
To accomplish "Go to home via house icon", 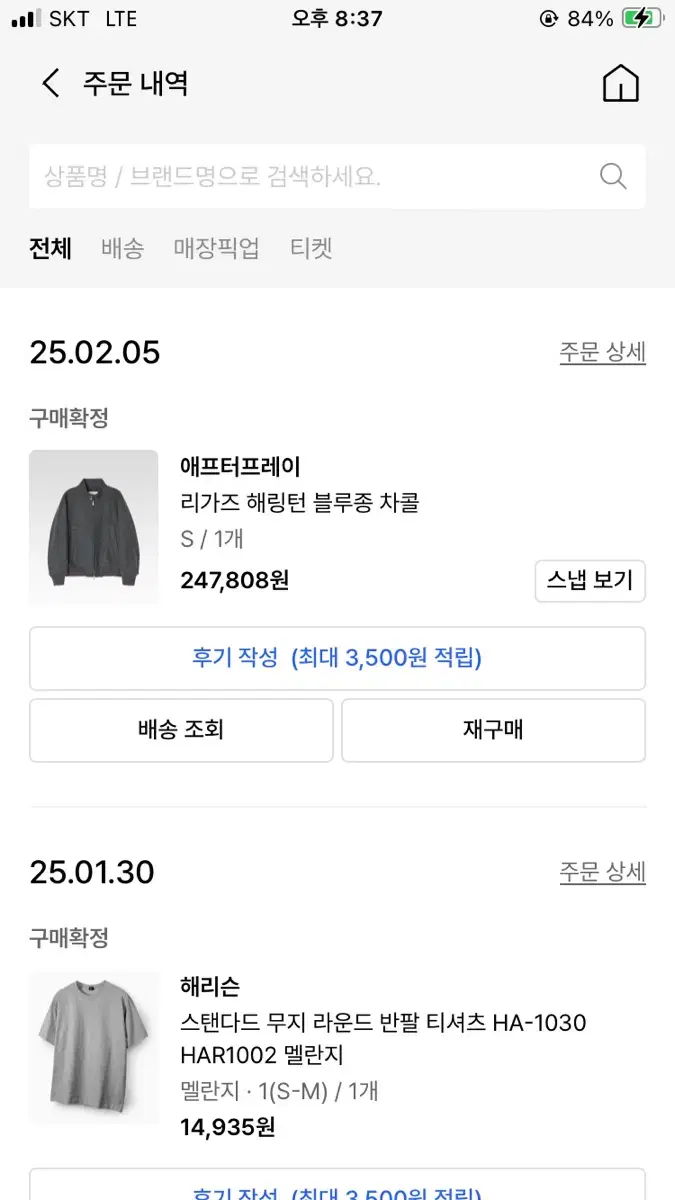I will coord(620,84).
